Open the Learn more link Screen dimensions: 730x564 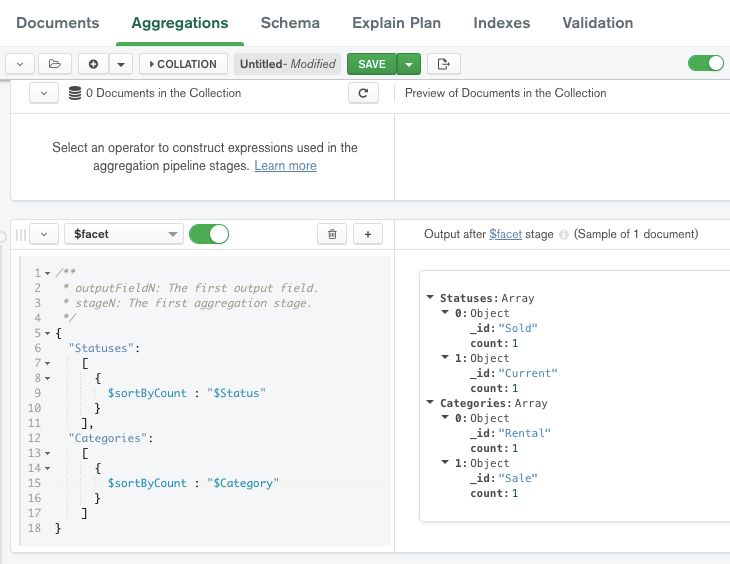pos(285,166)
